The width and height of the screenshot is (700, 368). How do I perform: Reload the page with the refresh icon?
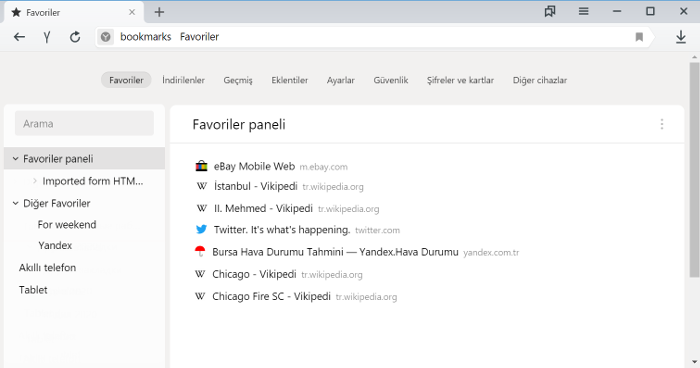[75, 37]
